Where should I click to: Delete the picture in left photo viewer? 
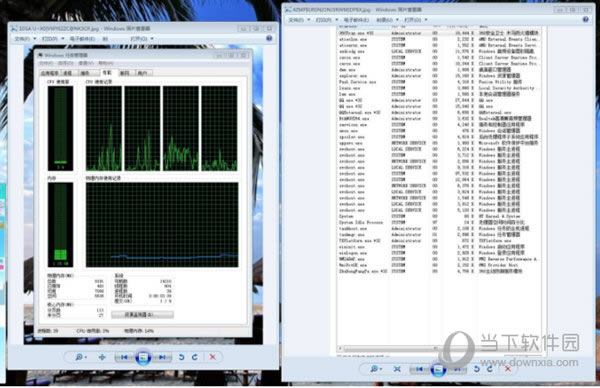point(212,357)
